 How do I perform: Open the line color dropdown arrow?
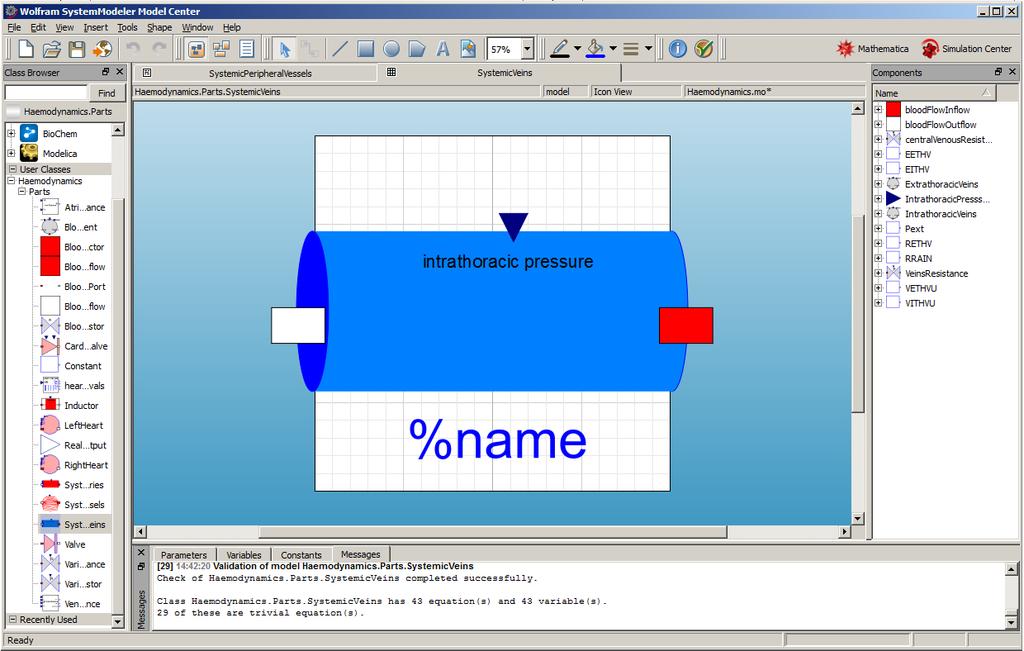(x=578, y=48)
